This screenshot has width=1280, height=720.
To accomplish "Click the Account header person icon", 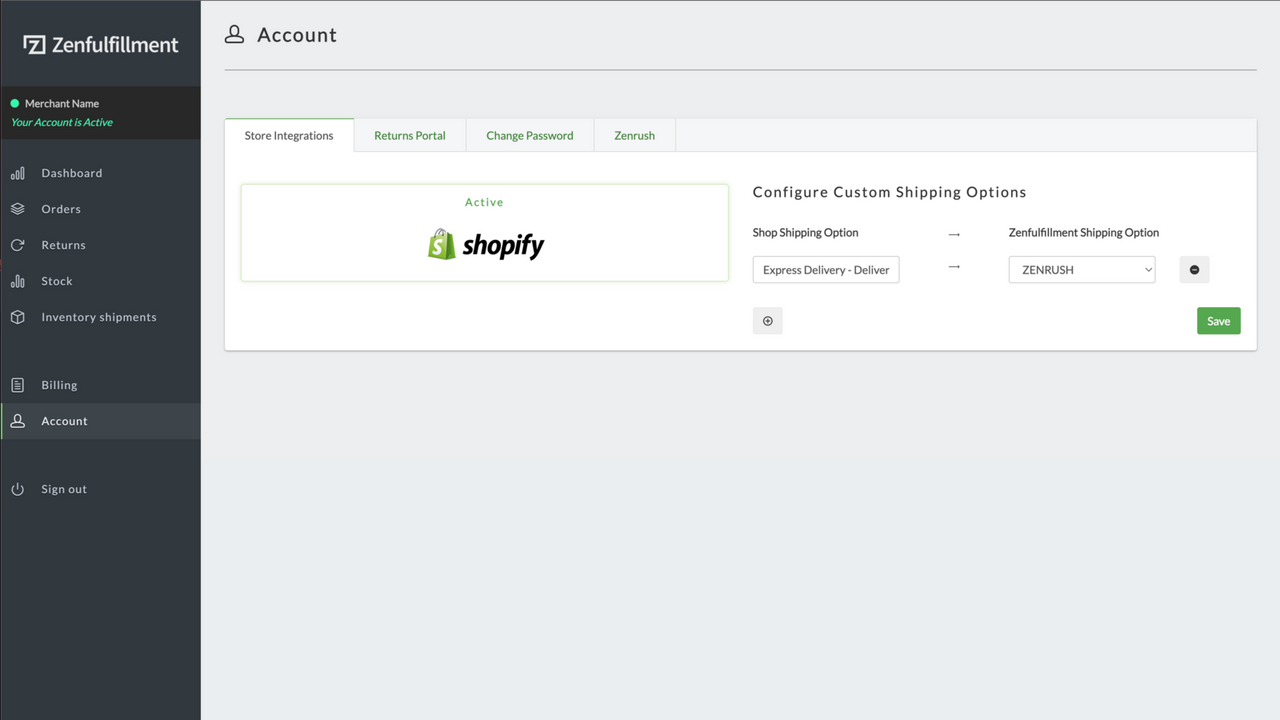I will 234,35.
